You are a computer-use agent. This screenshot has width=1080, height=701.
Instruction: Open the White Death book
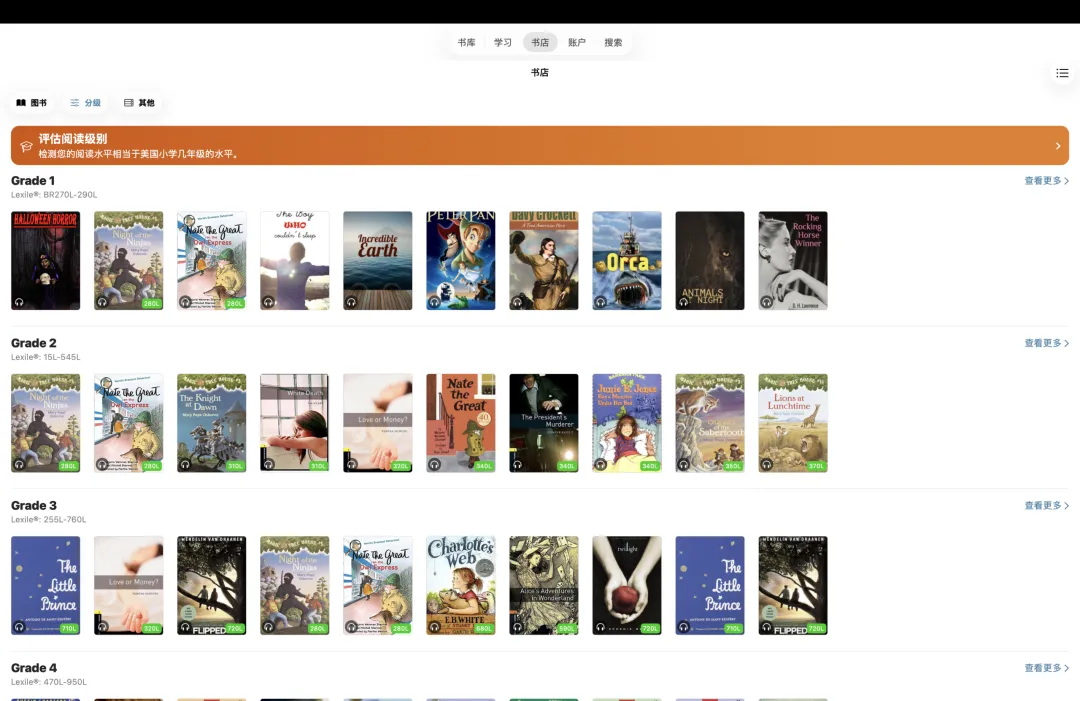295,423
